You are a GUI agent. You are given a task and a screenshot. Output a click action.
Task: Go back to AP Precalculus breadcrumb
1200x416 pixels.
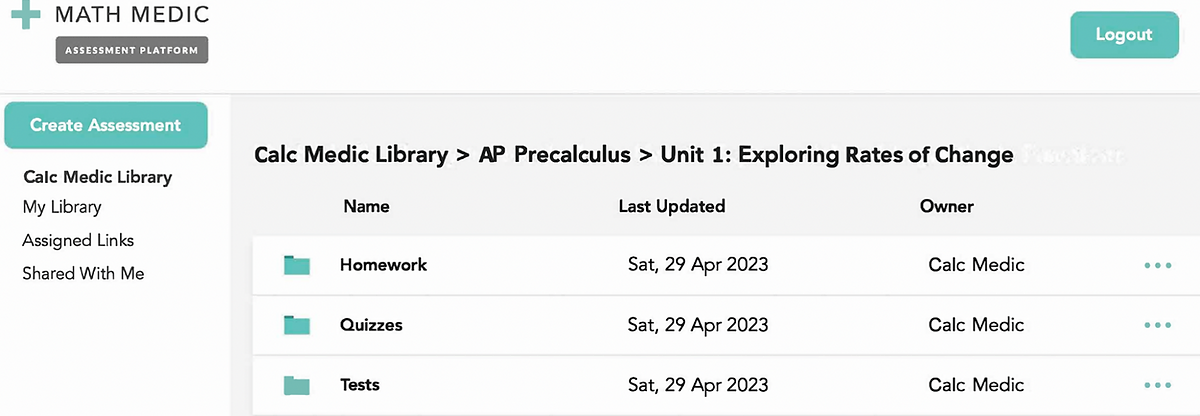click(554, 155)
